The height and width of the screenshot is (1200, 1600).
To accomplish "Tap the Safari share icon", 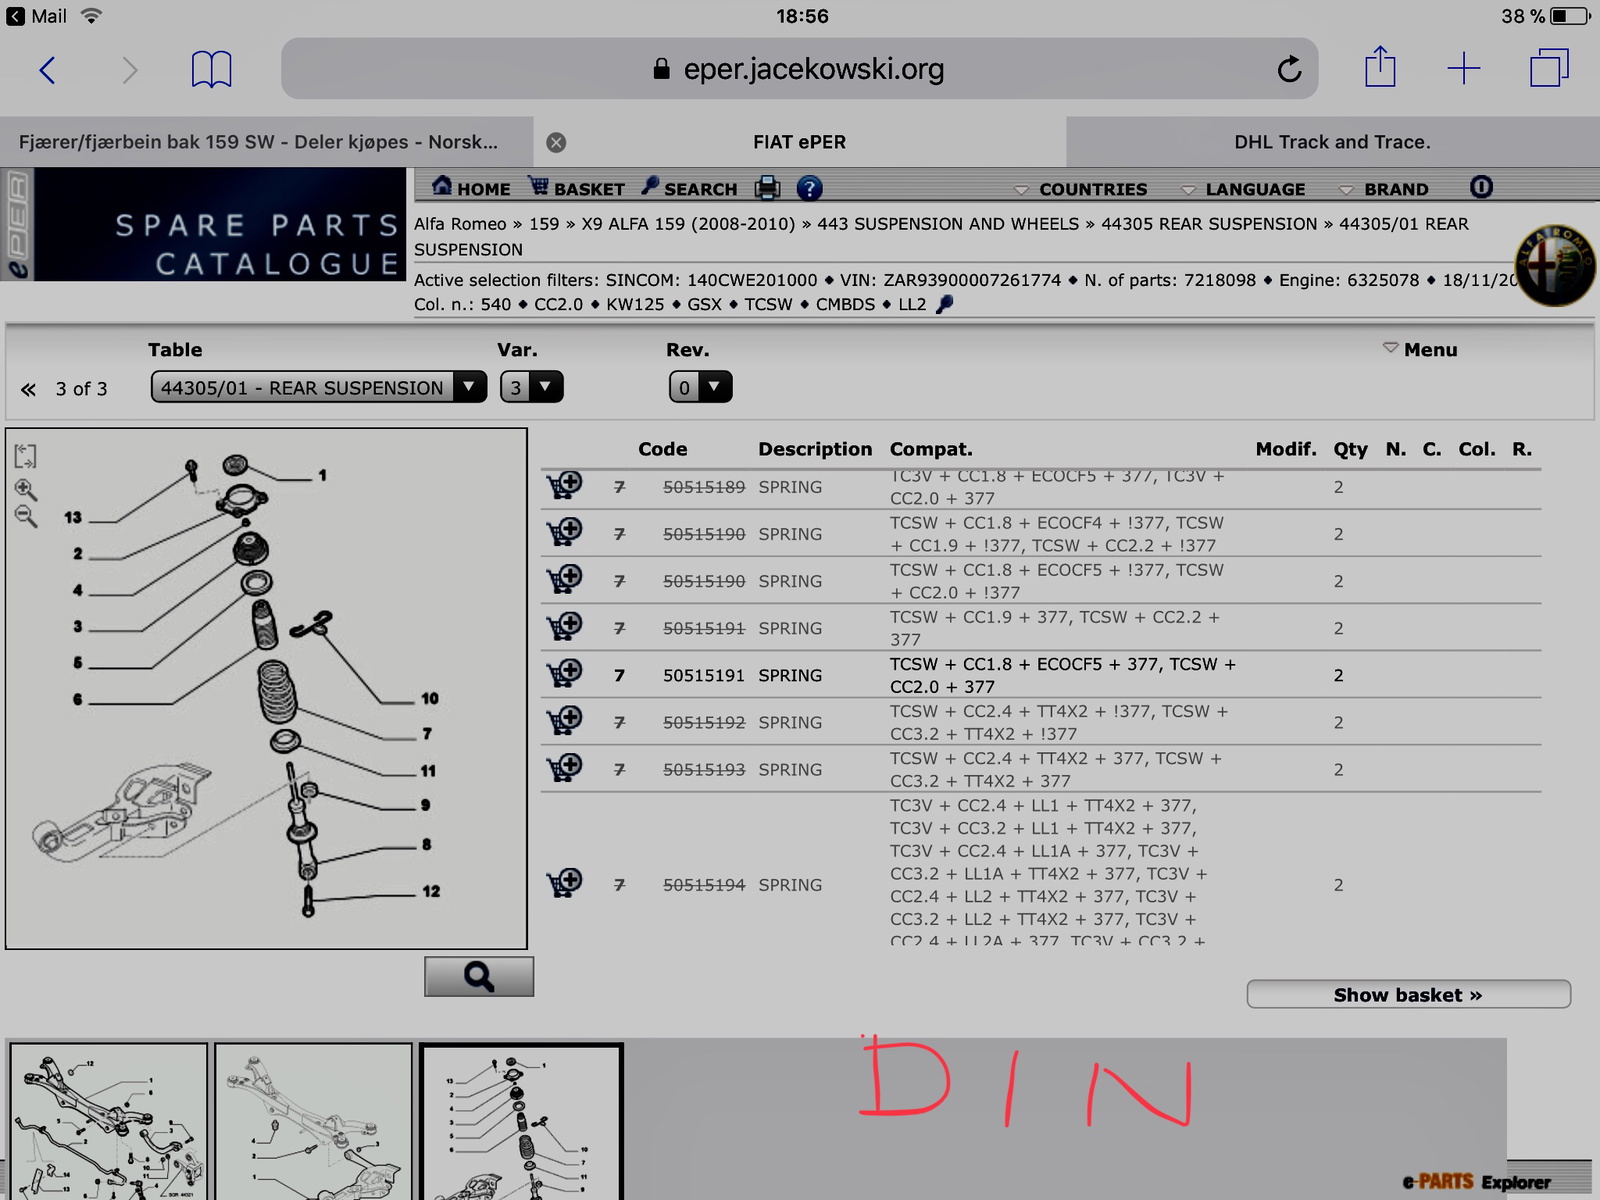I will [x=1380, y=67].
